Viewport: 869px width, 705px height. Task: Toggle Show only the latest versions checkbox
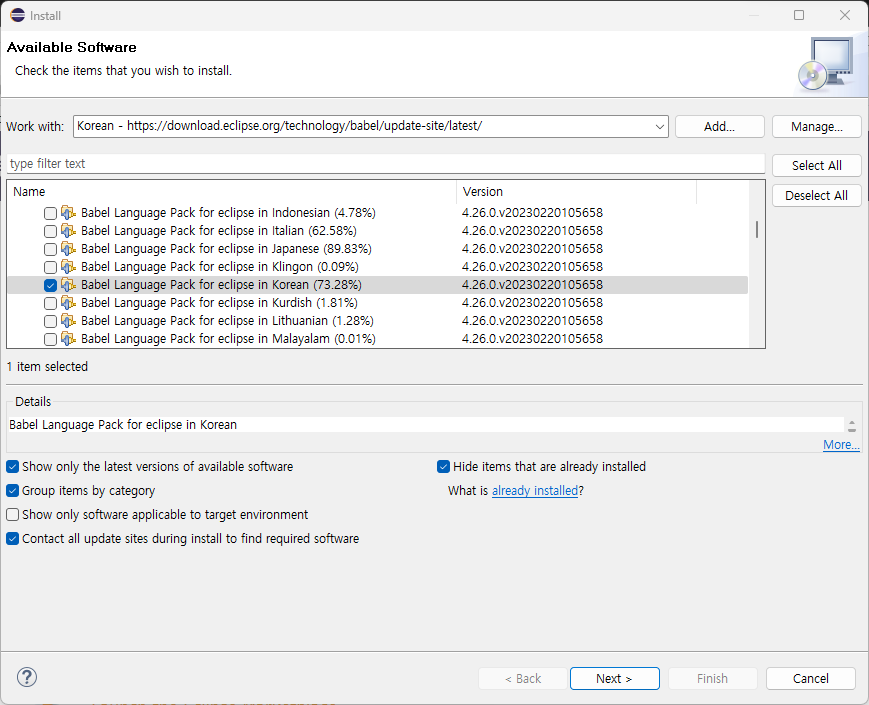coord(13,467)
